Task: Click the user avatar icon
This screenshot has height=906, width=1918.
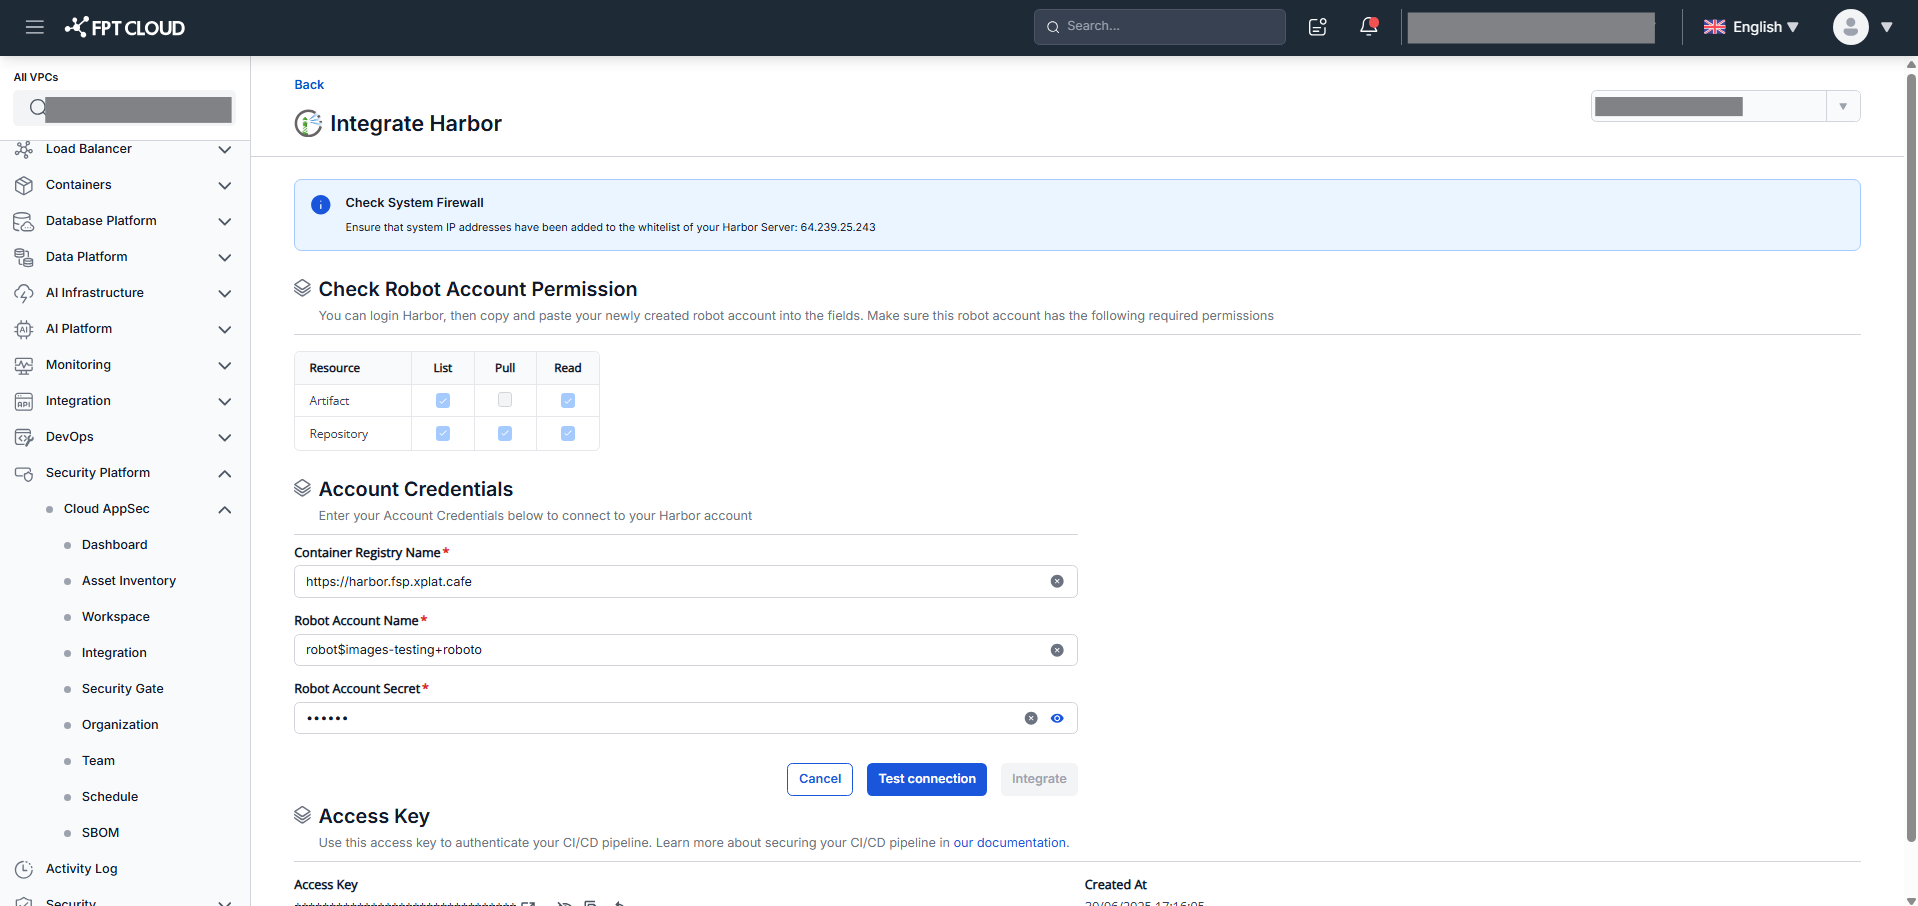Action: [1850, 27]
